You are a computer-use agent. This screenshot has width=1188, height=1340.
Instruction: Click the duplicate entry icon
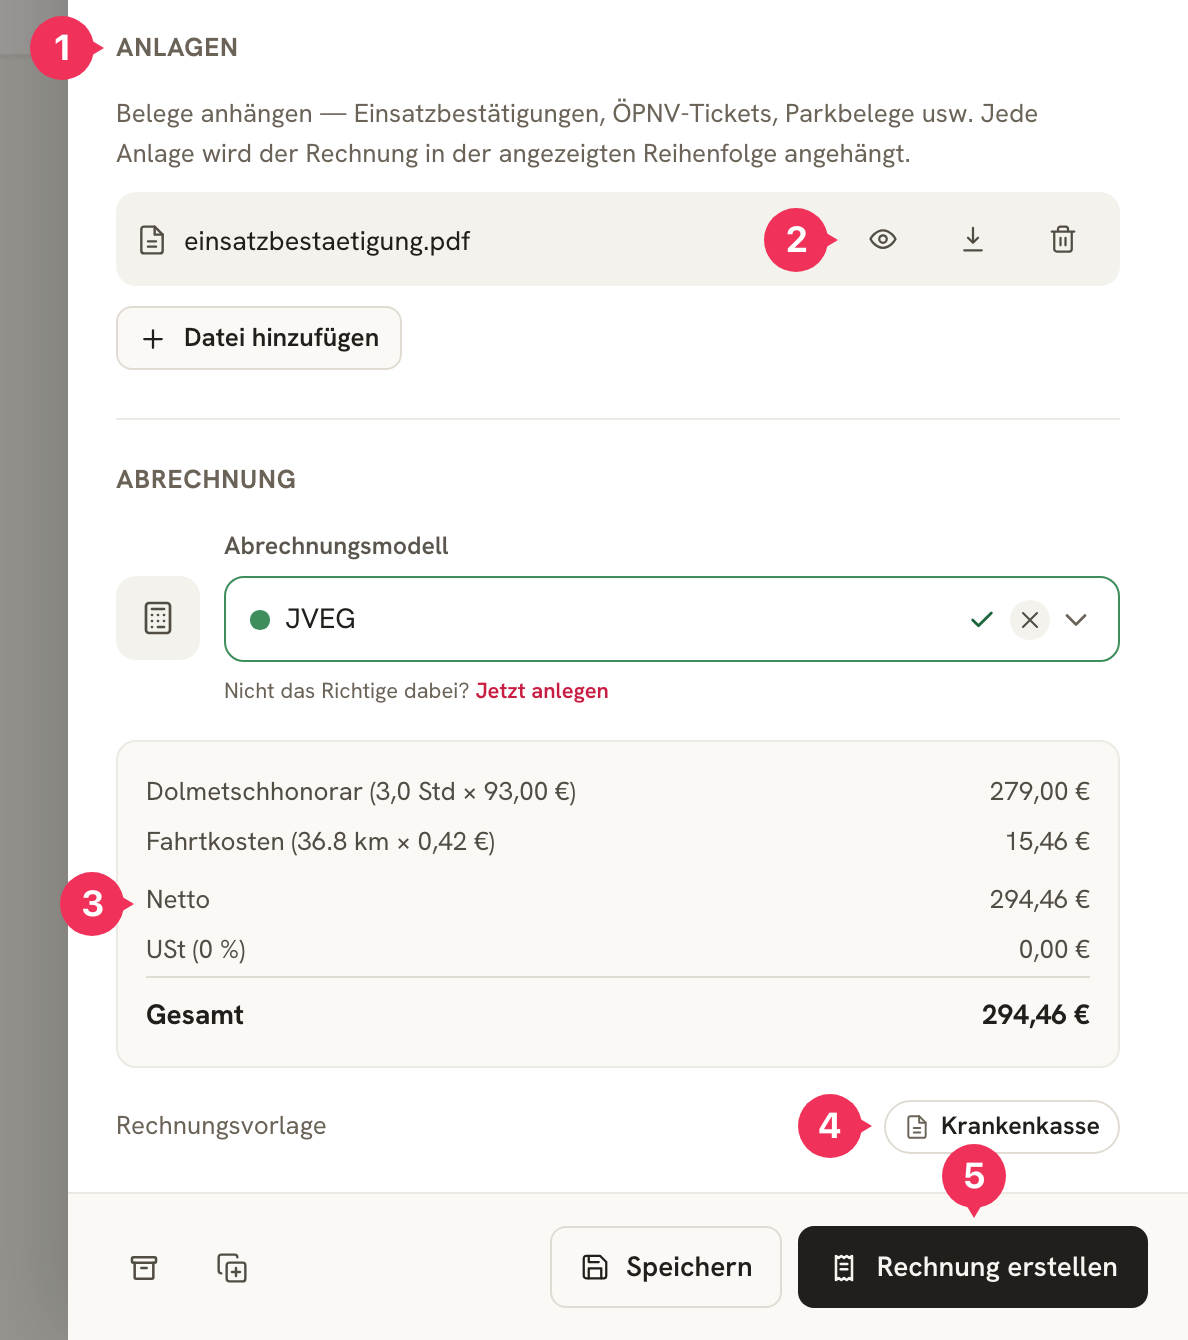coord(232,1267)
